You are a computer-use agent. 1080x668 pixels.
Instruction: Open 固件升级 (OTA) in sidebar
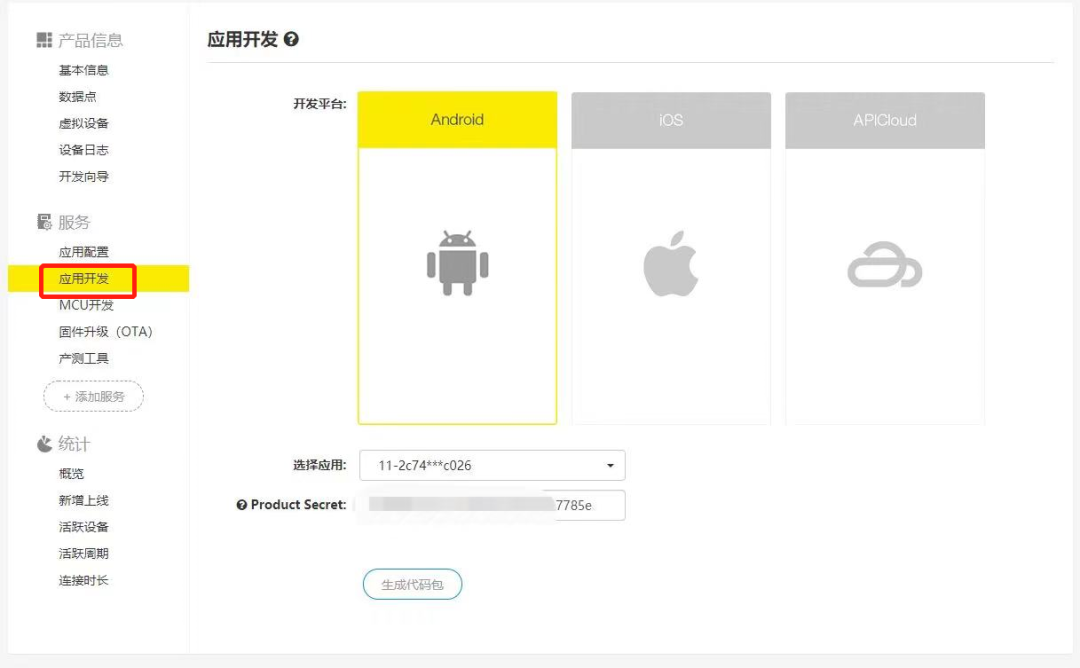coord(105,331)
